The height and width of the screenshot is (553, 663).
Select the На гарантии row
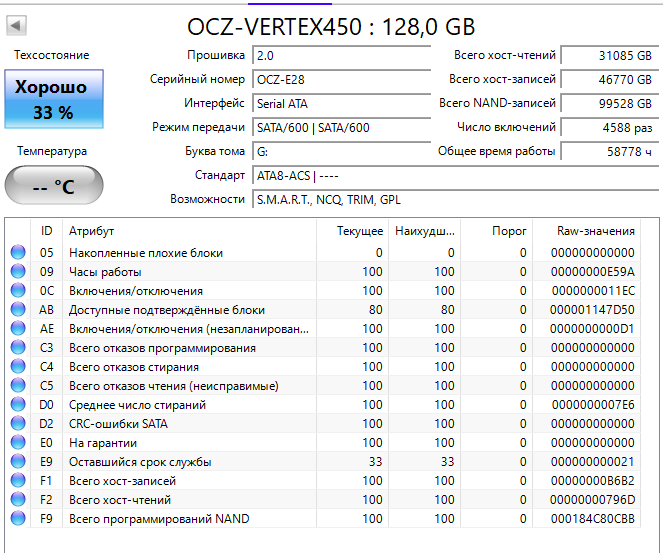pyautogui.click(x=323, y=443)
